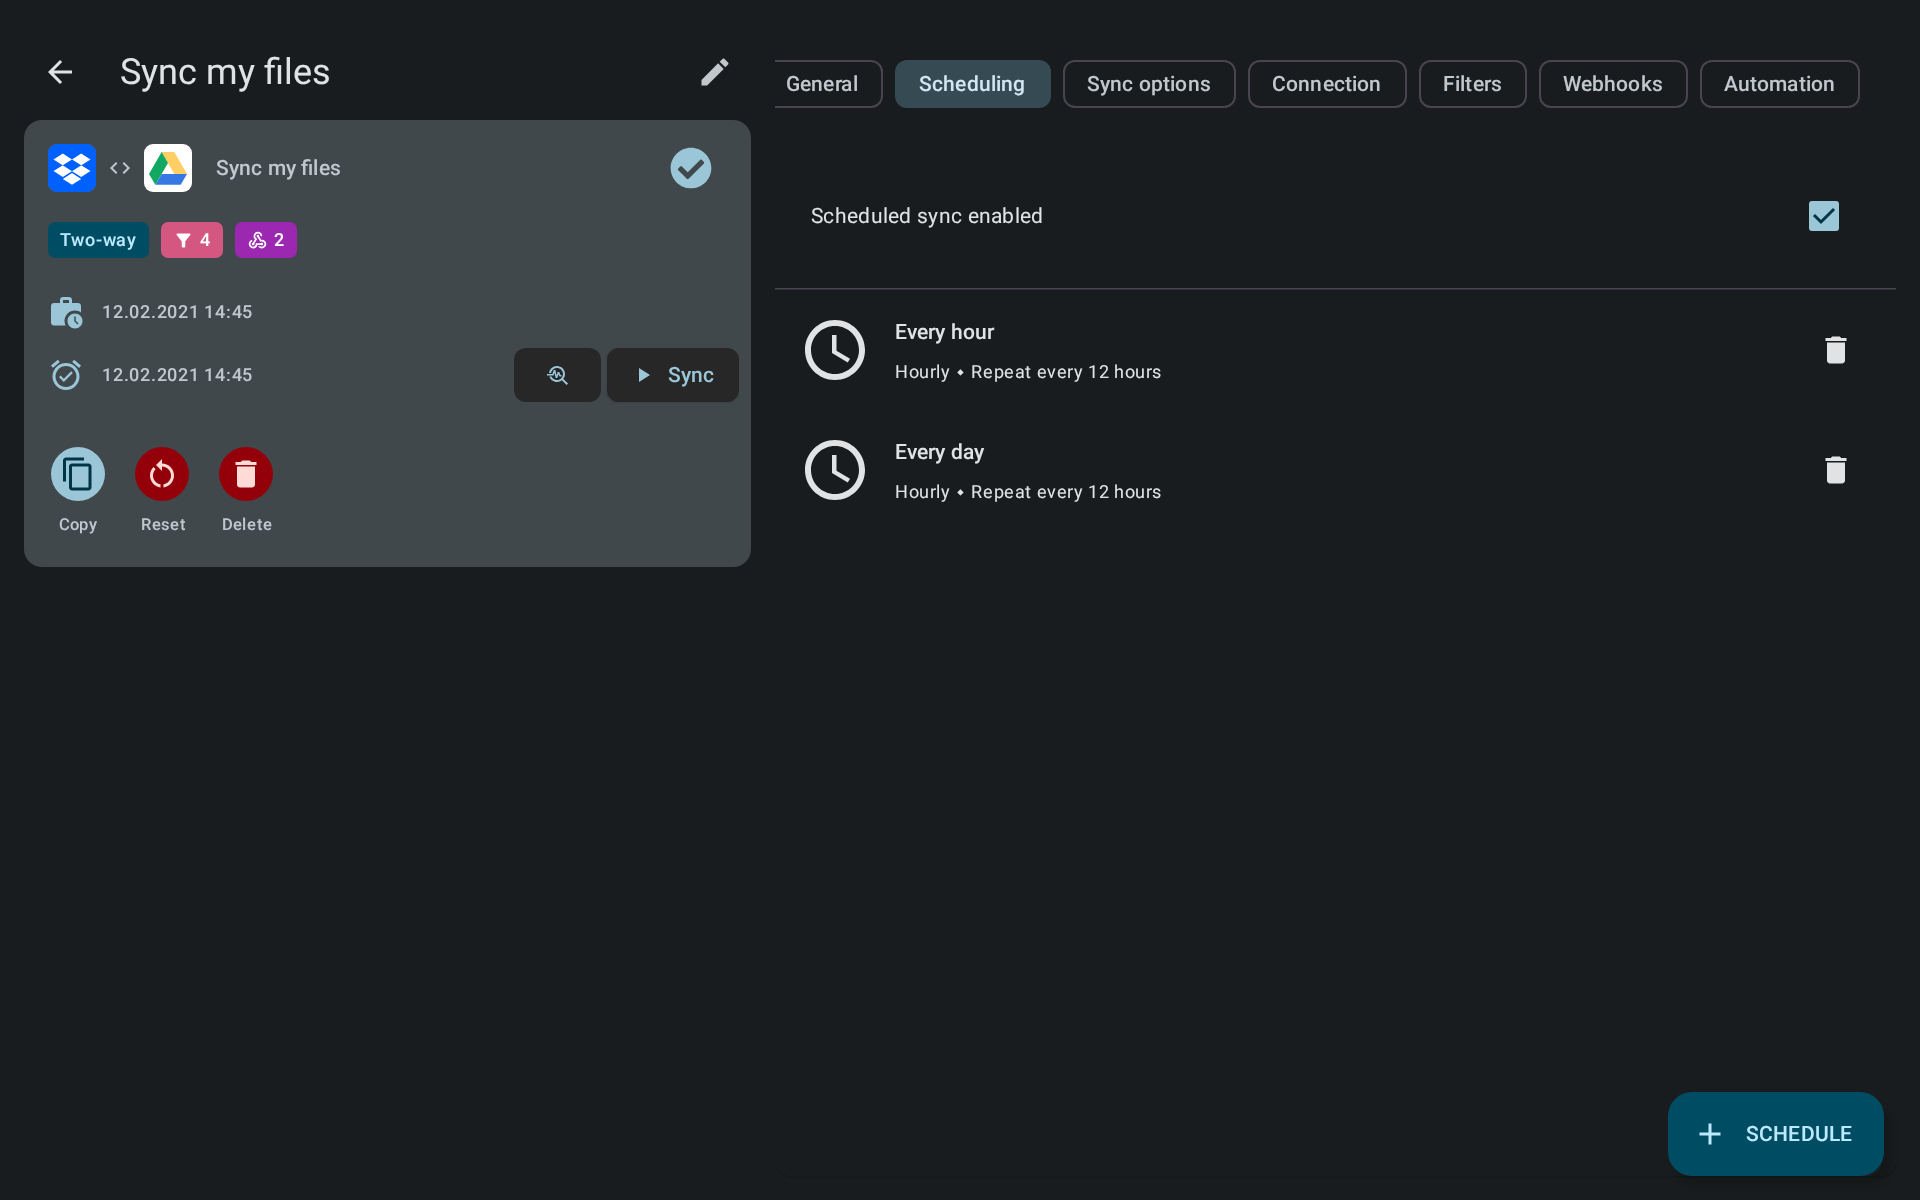The height and width of the screenshot is (1200, 1920).
Task: Click the last-sync briefcase clock icon
Action: coord(66,312)
